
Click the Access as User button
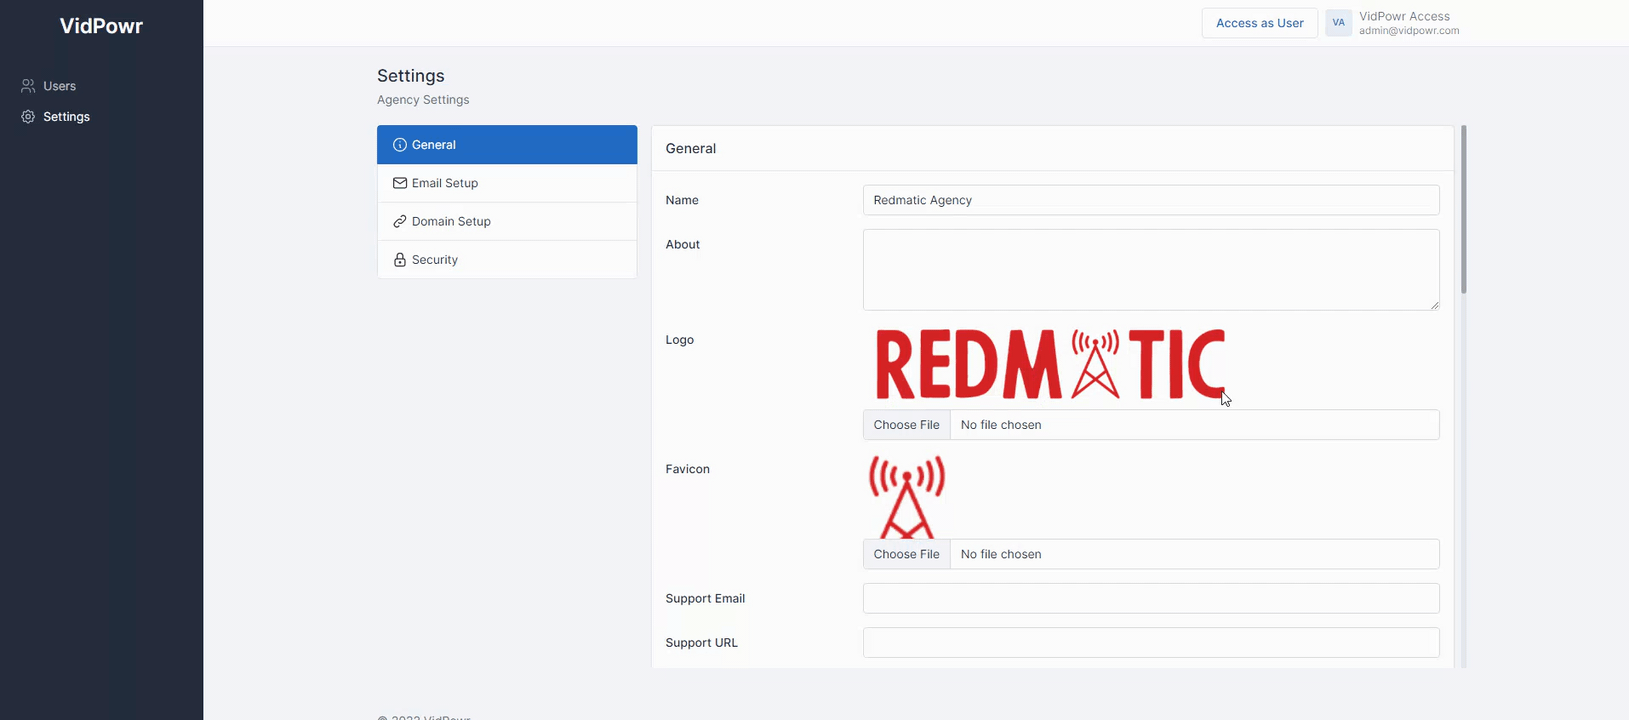1260,23
